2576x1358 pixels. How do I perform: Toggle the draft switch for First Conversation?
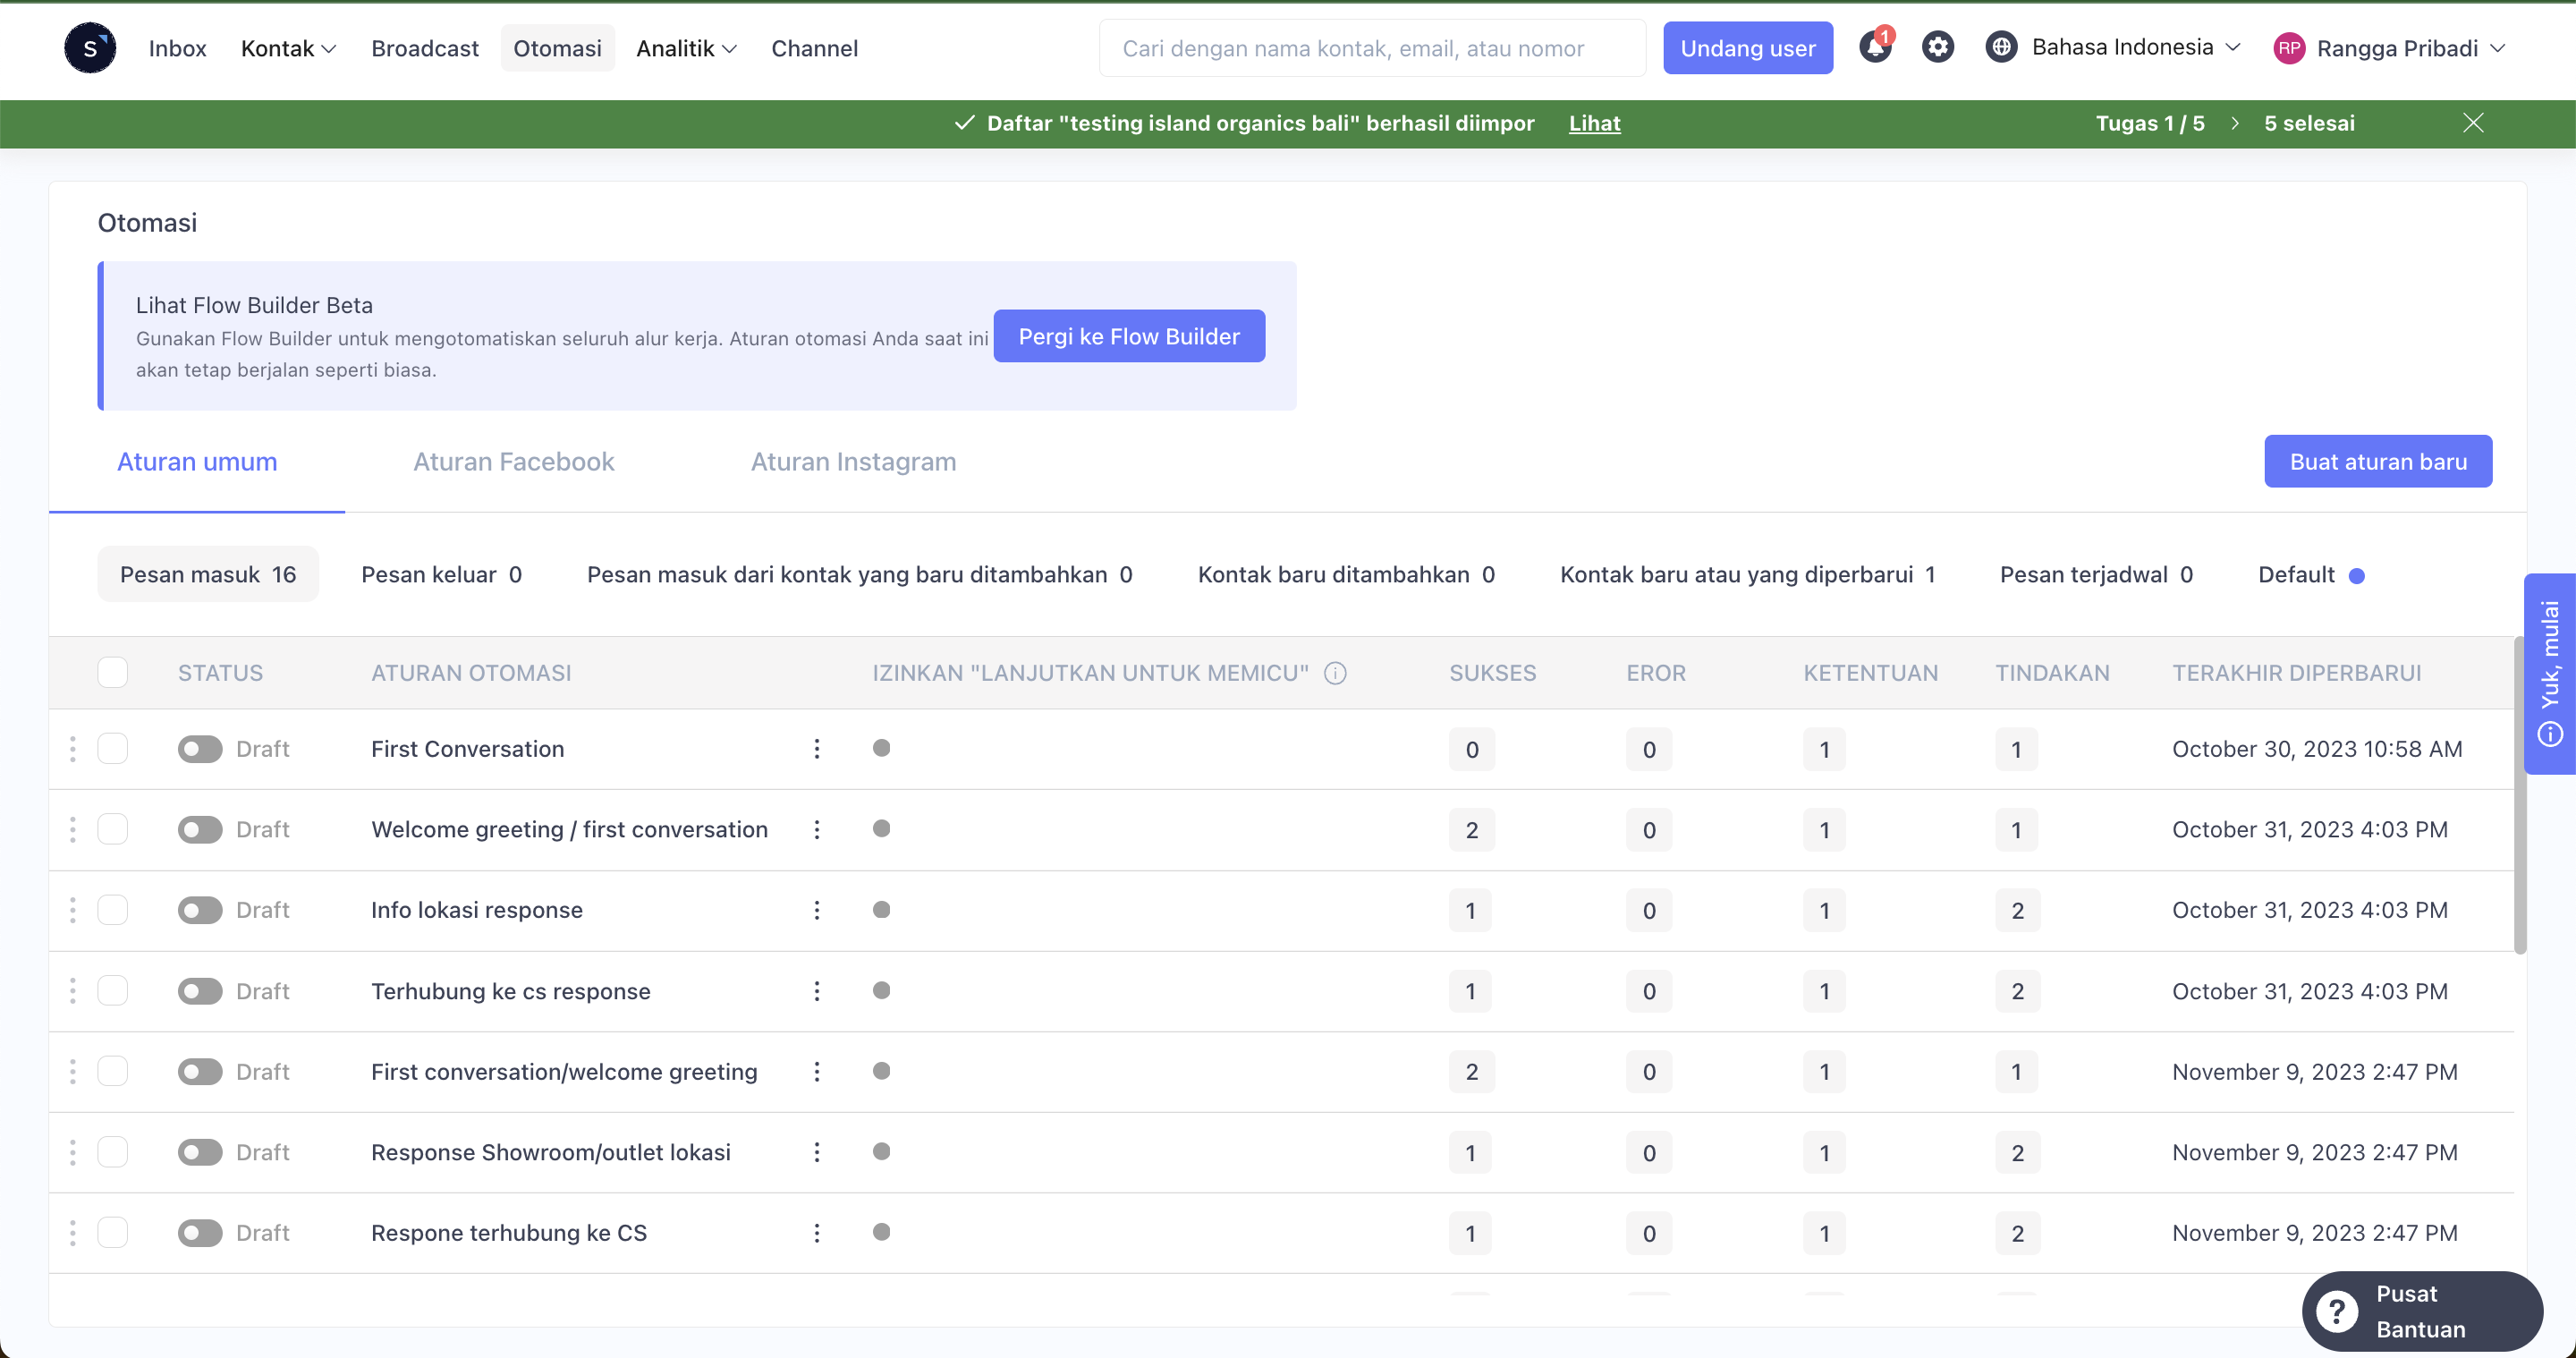[x=198, y=750]
